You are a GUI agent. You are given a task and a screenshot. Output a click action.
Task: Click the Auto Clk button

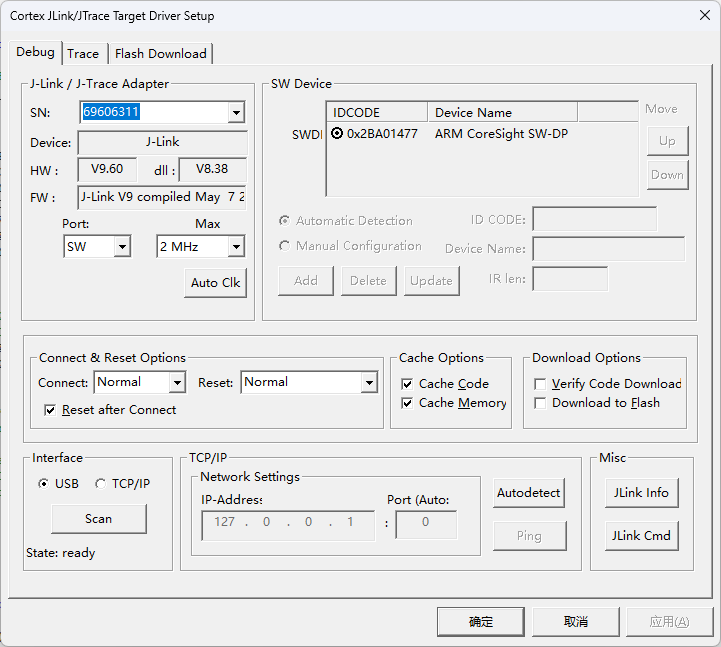coord(216,283)
